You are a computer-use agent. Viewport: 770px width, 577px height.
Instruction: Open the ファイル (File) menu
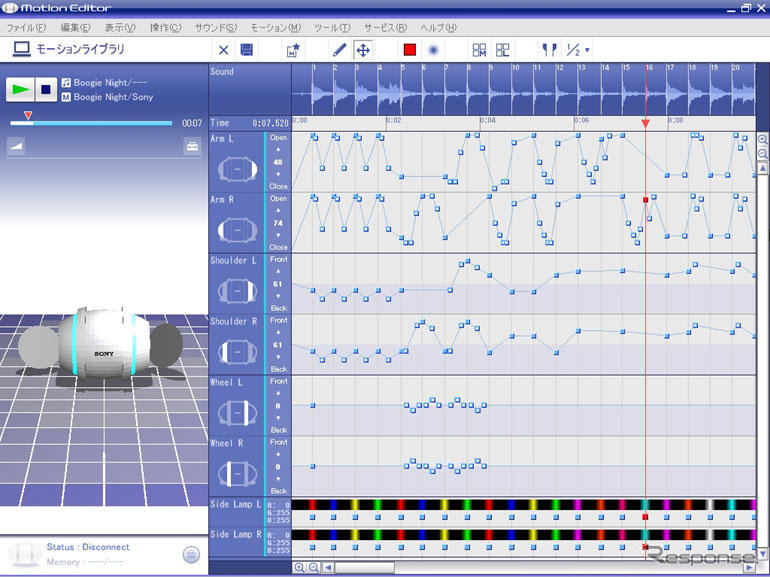(x=26, y=27)
